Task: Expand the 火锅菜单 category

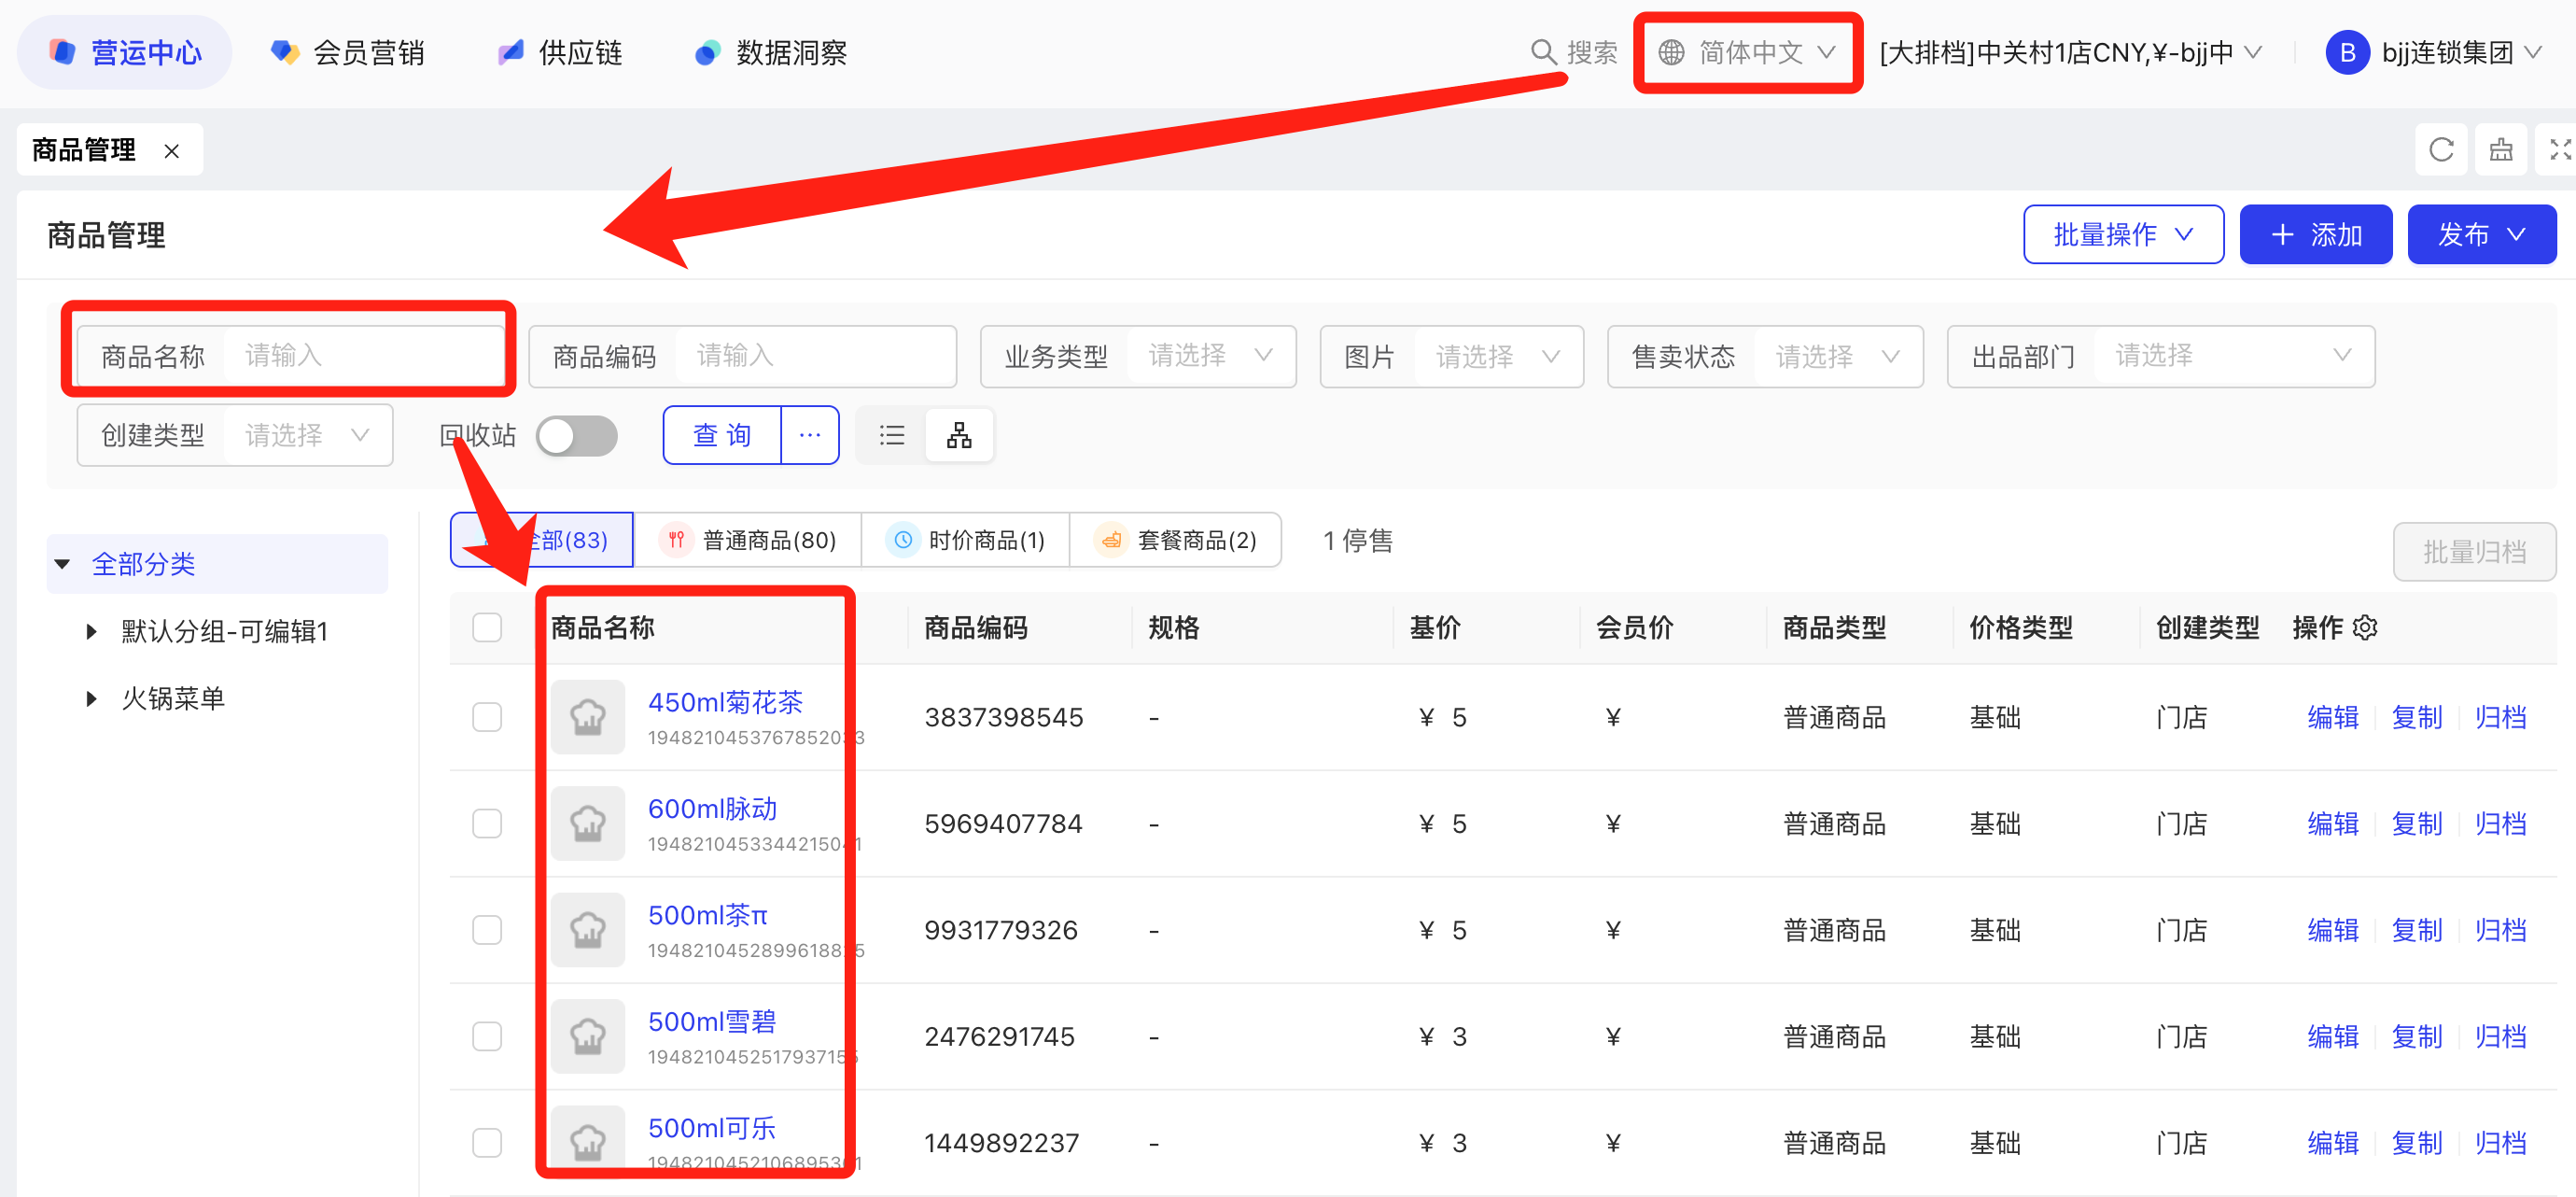Action: point(91,698)
